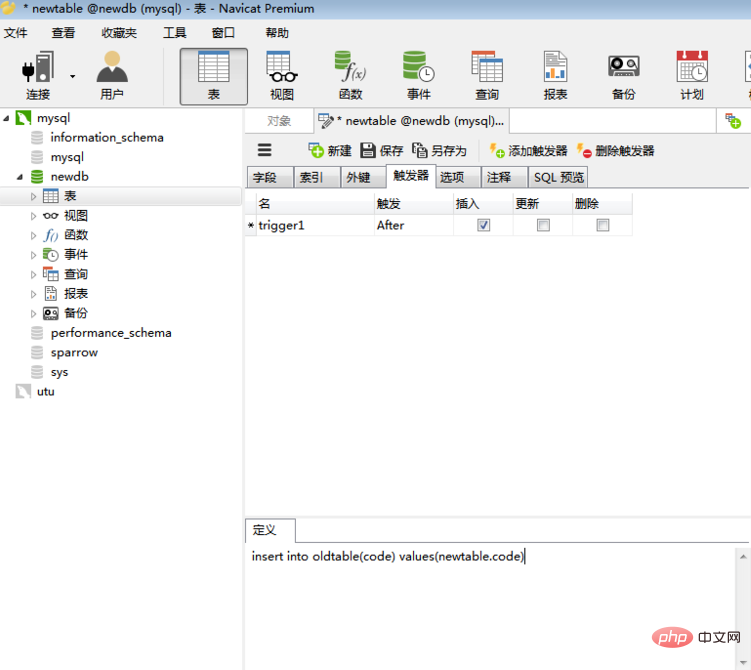Image resolution: width=751 pixels, height=670 pixels.
Task: Select the 报表 node under newdb
Action: [76, 294]
